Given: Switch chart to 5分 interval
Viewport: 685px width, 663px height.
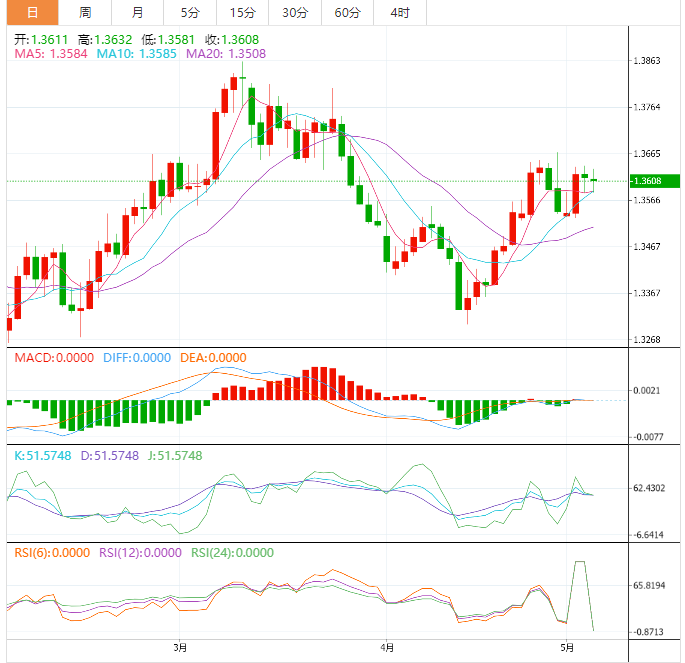Looking at the screenshot, I should tap(189, 13).
